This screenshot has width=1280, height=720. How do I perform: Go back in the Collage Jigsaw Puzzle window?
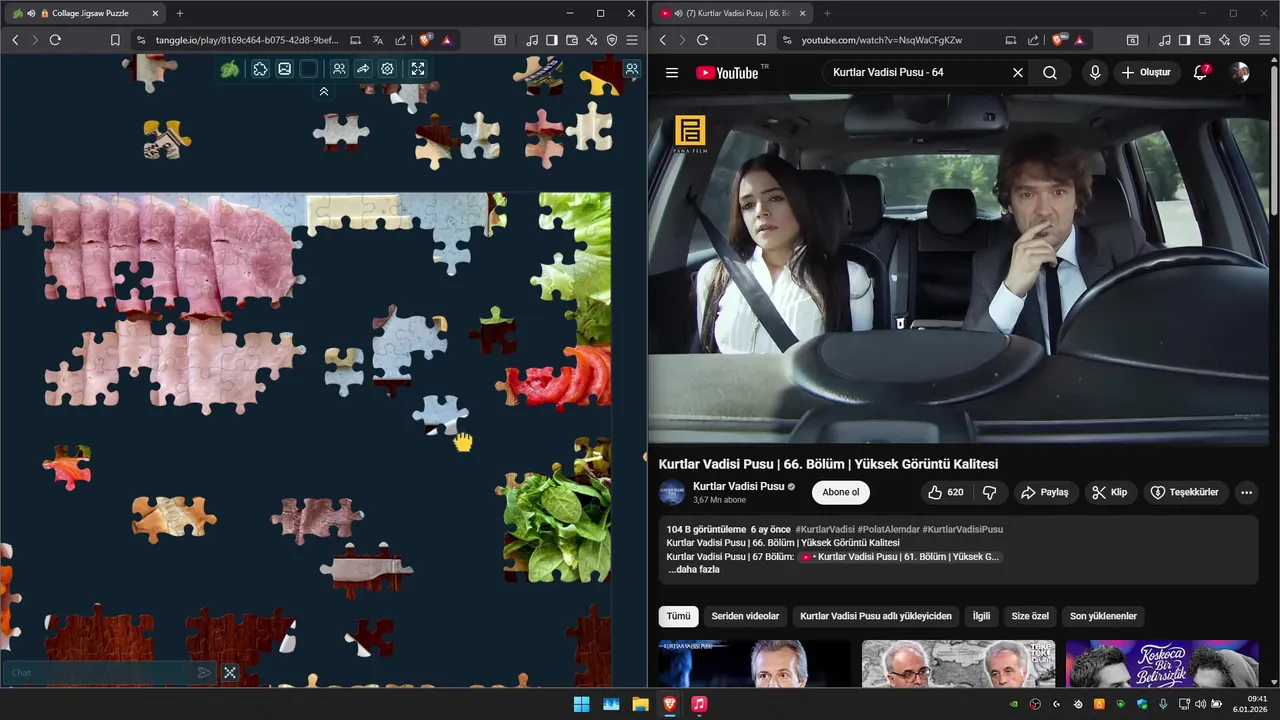pyautogui.click(x=15, y=40)
